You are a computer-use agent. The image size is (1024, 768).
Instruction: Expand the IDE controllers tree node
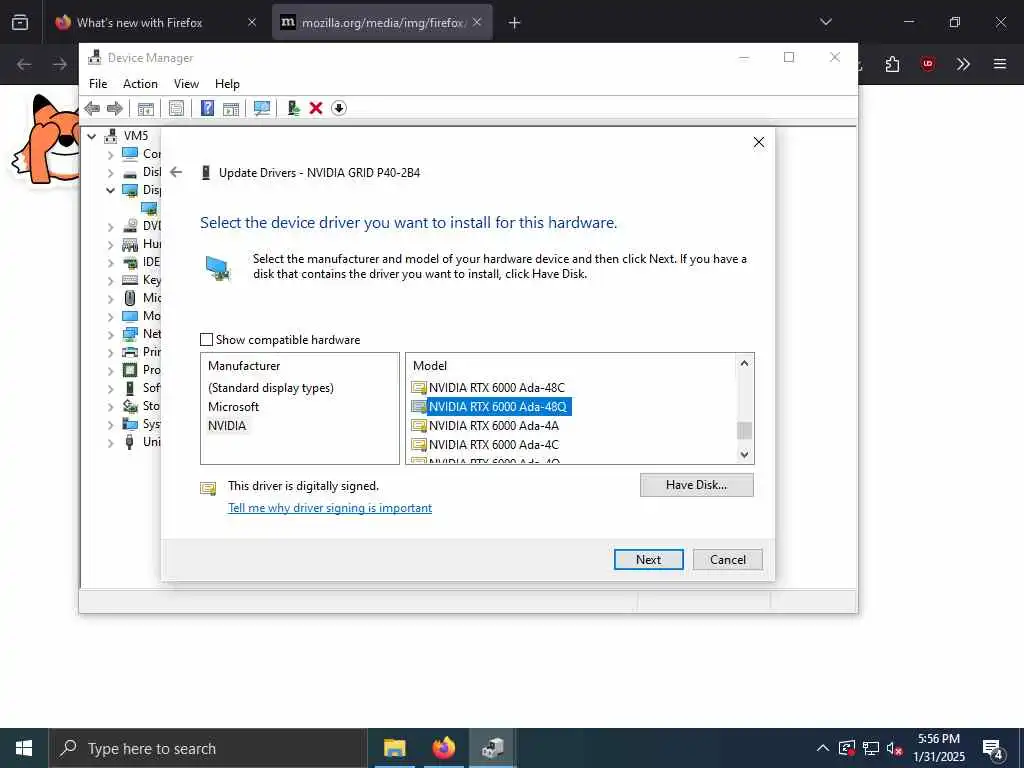point(110,263)
